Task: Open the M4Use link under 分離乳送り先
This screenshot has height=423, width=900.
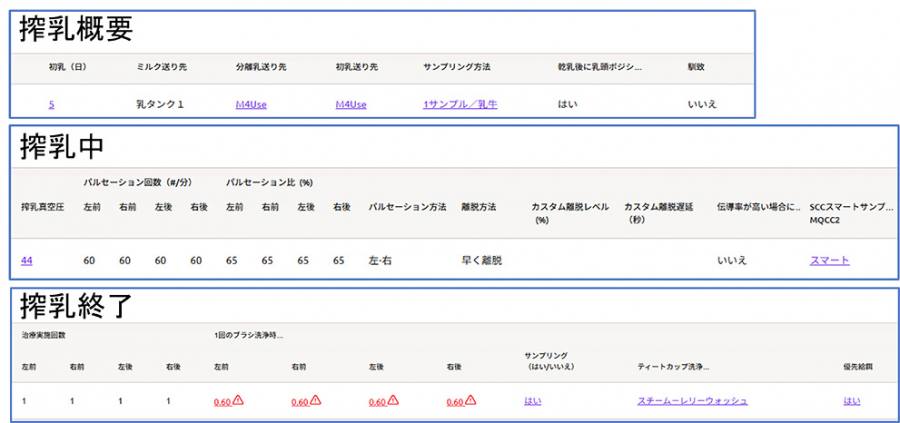Action: click(x=251, y=104)
